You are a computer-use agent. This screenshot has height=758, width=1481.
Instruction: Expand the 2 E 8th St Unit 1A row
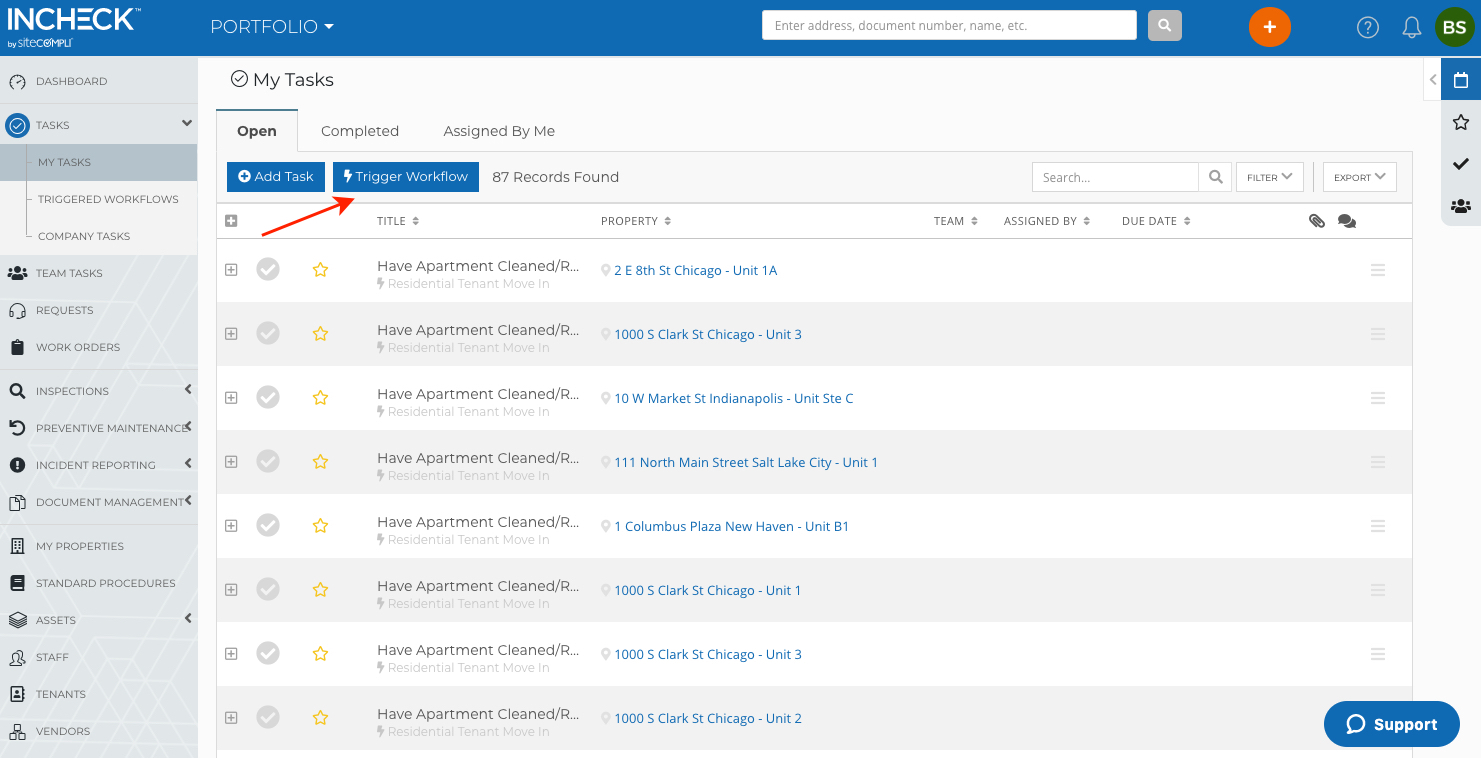(231, 270)
